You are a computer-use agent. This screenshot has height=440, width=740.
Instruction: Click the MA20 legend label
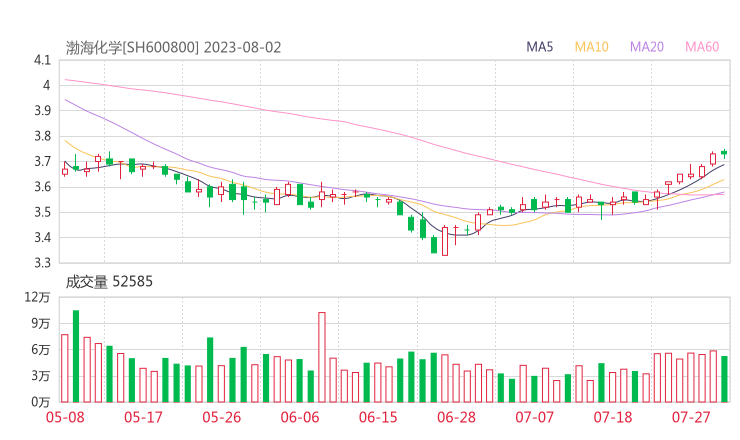[647, 47]
